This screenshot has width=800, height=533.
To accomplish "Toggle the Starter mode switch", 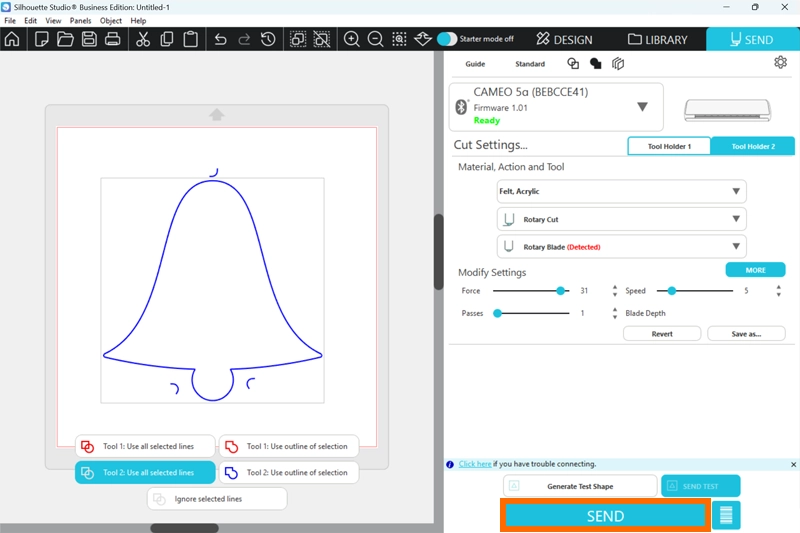I will click(x=447, y=40).
